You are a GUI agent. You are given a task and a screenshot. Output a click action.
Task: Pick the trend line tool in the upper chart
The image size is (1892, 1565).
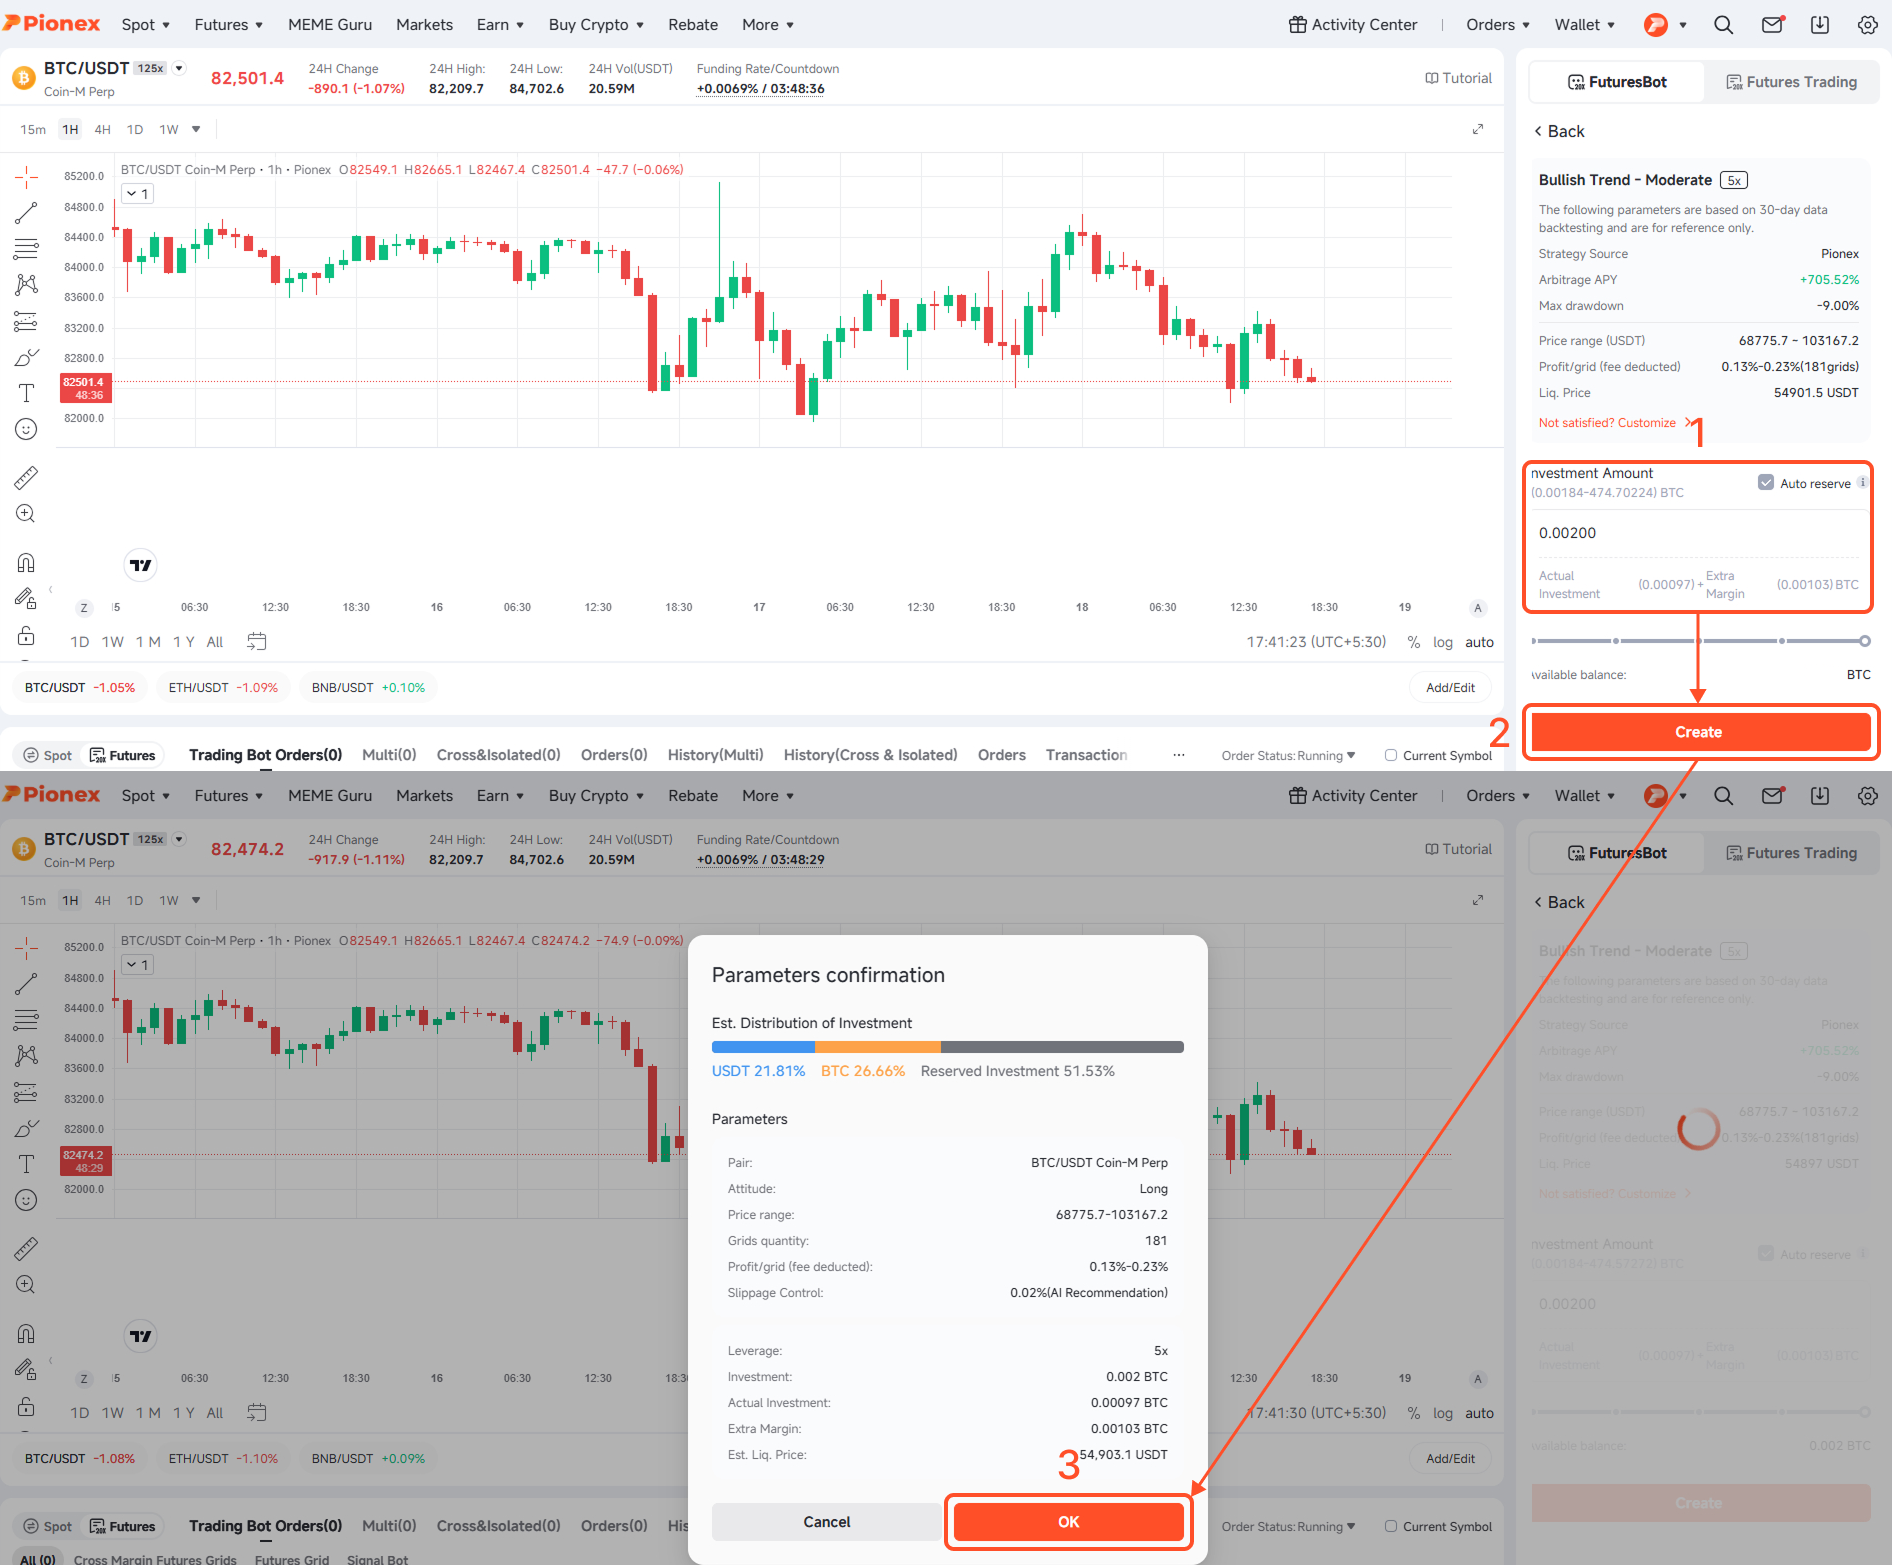(27, 213)
